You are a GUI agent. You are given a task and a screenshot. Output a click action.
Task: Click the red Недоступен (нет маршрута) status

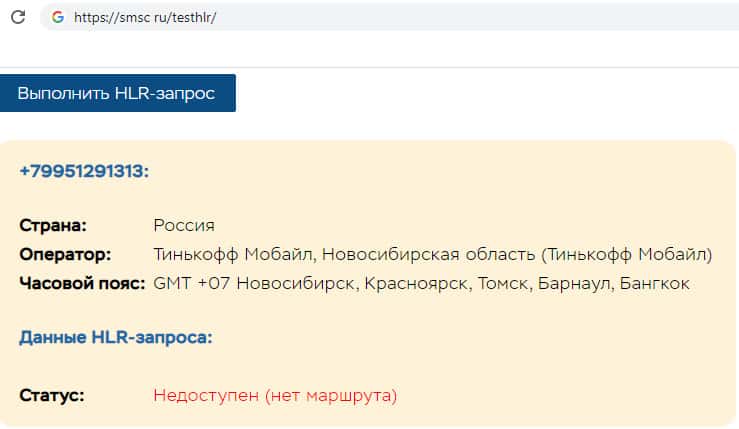(x=275, y=395)
